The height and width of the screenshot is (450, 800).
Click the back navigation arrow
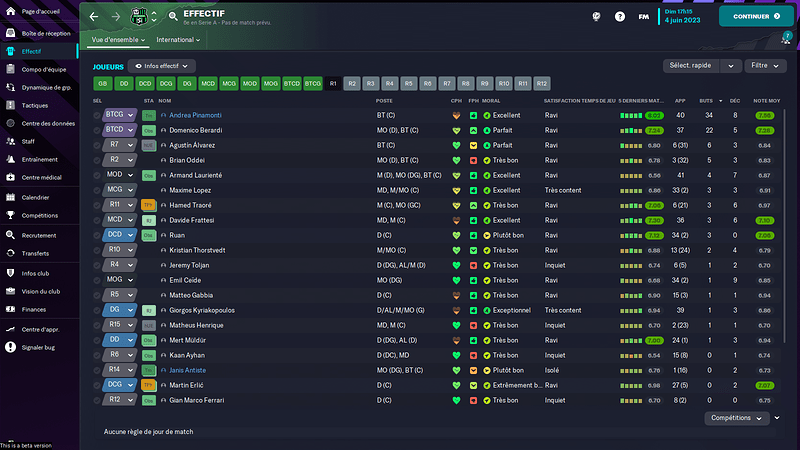(94, 17)
